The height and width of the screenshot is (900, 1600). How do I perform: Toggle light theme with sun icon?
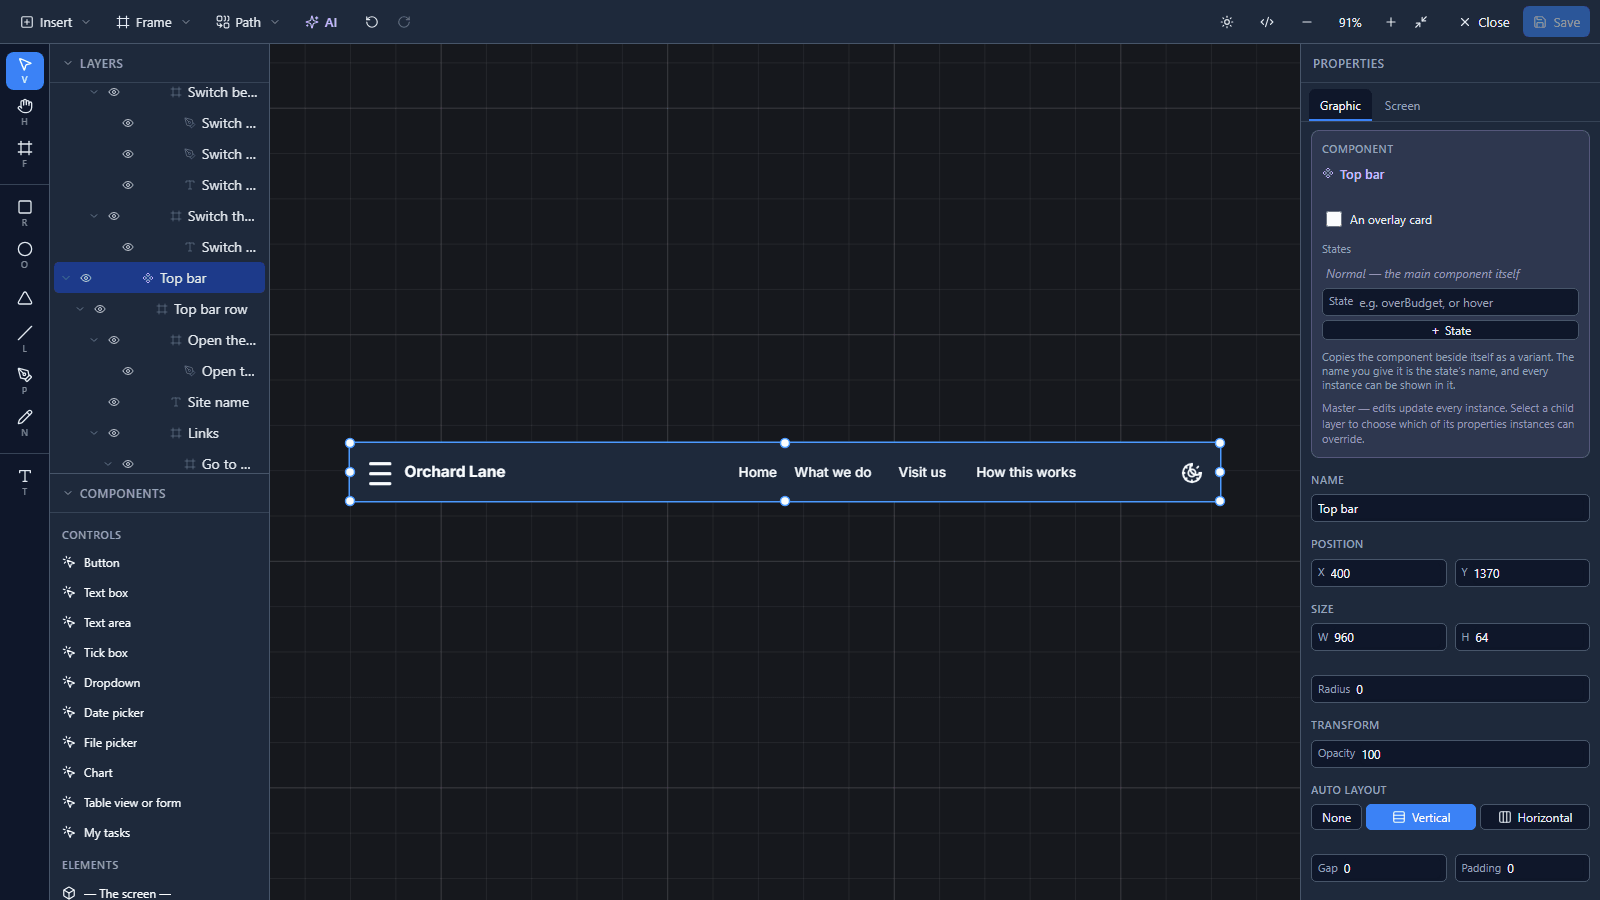click(1227, 22)
